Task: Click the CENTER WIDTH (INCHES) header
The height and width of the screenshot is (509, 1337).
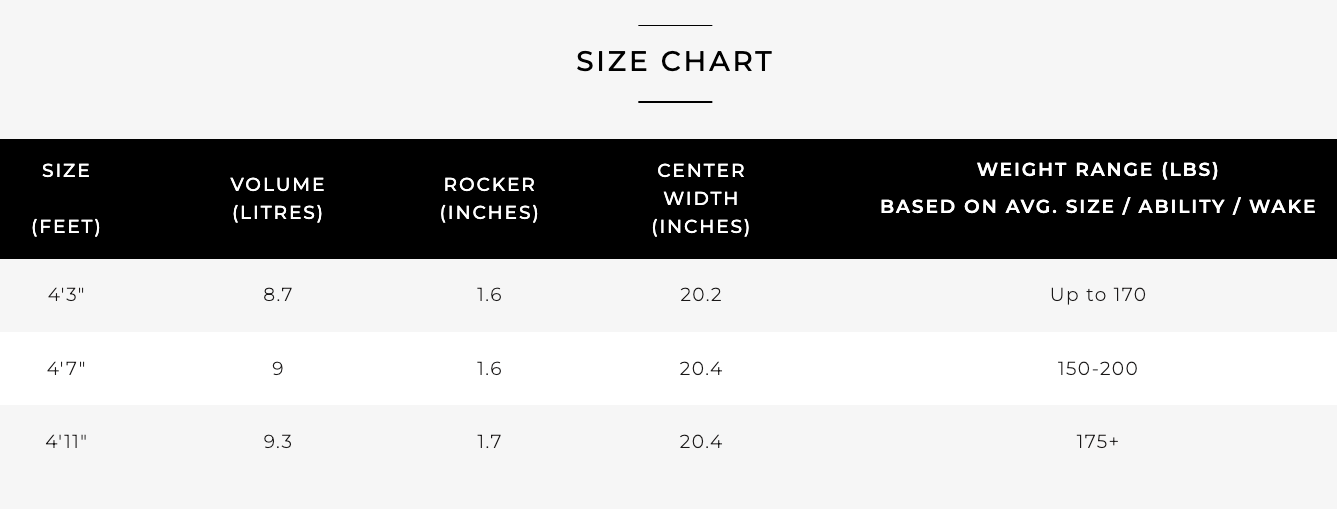Action: coord(701,199)
